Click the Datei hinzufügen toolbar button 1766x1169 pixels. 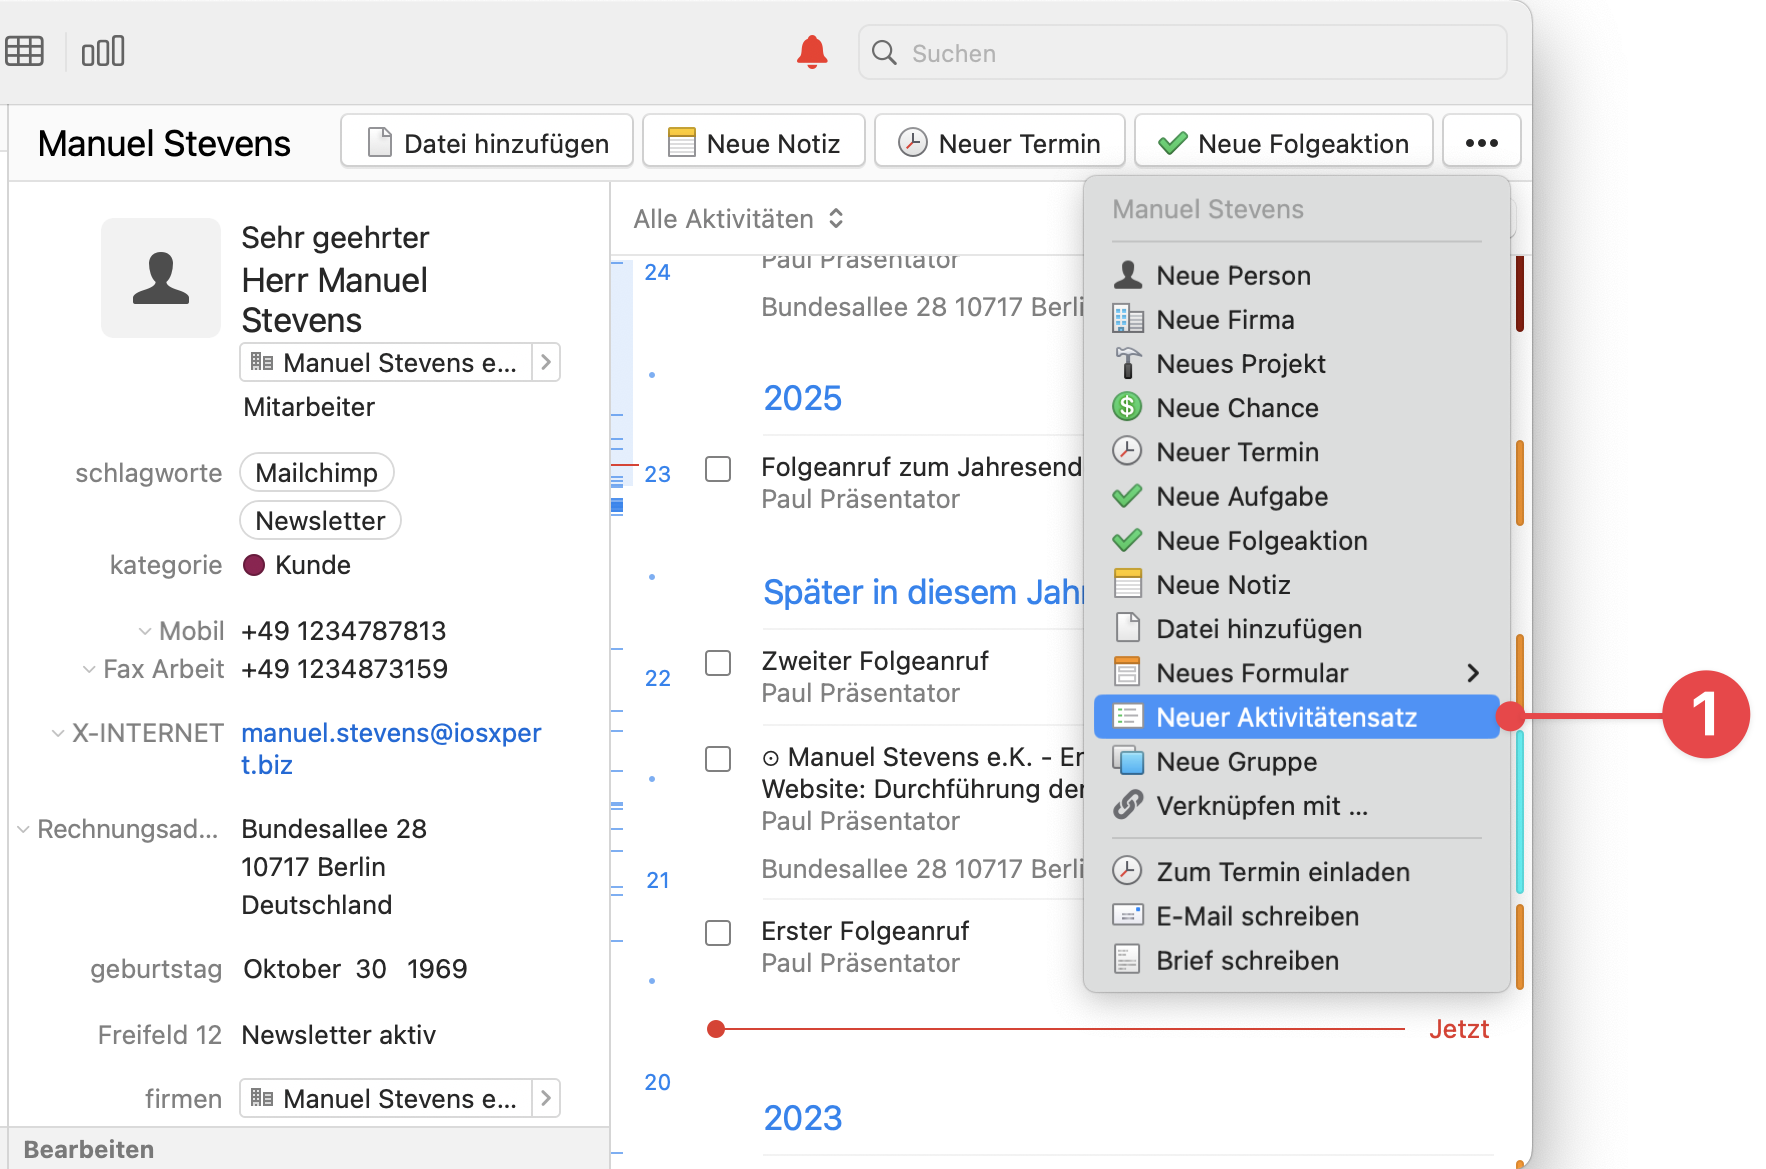487,143
